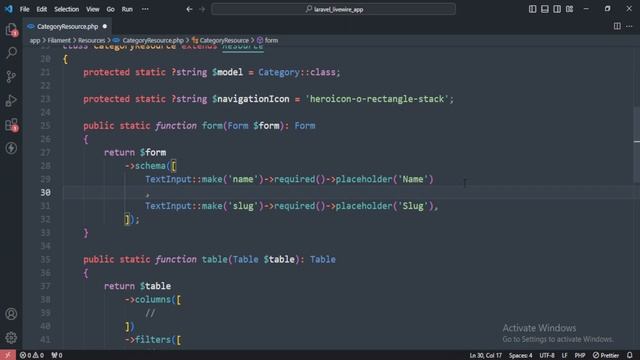640x360 pixels.
Task: Click $navigationIcon variable on line 23
Action: tap(250, 99)
